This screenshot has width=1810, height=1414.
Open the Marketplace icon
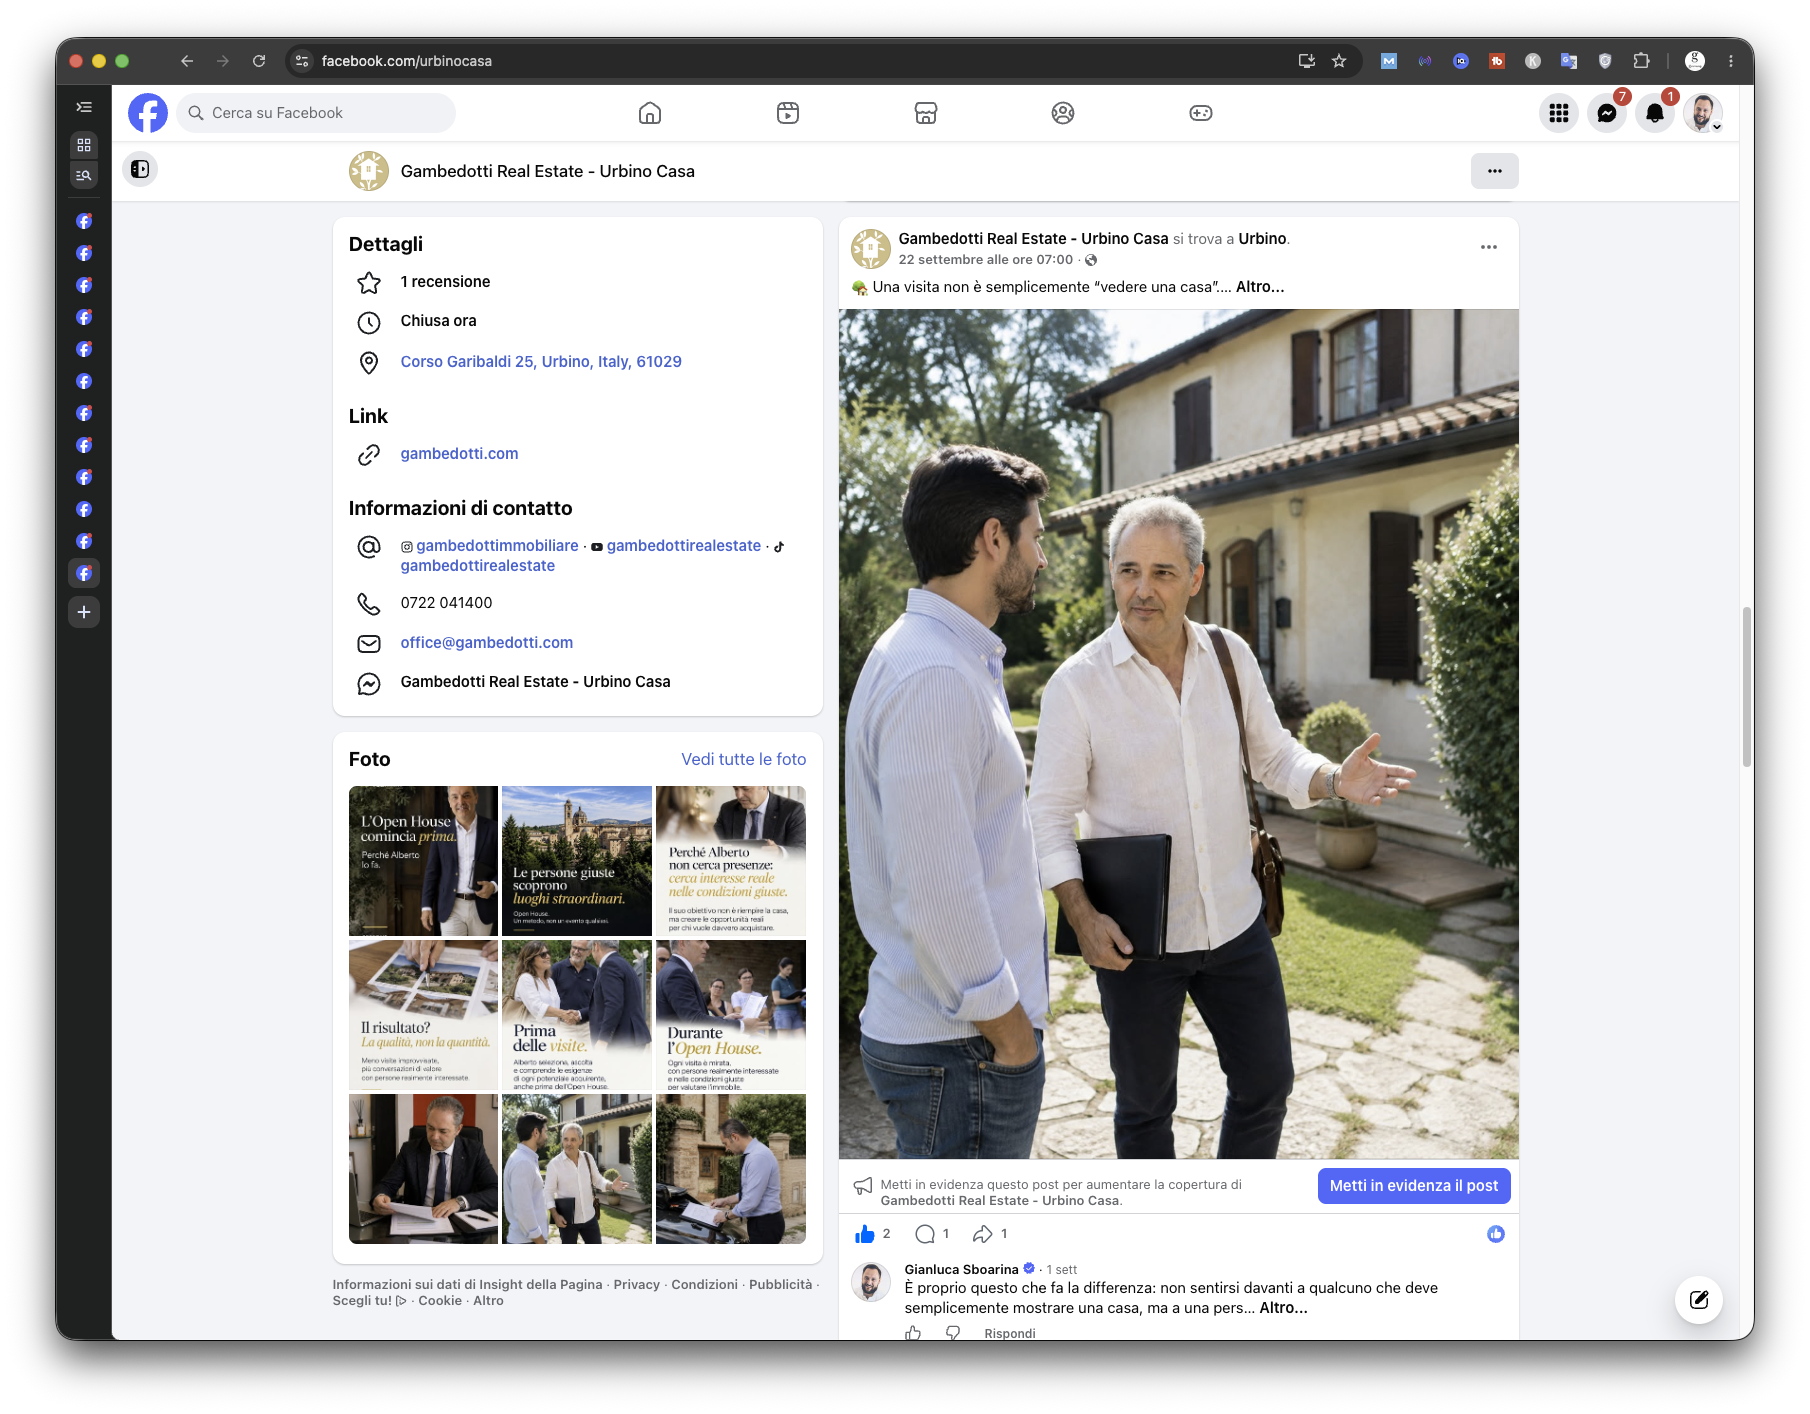click(926, 113)
